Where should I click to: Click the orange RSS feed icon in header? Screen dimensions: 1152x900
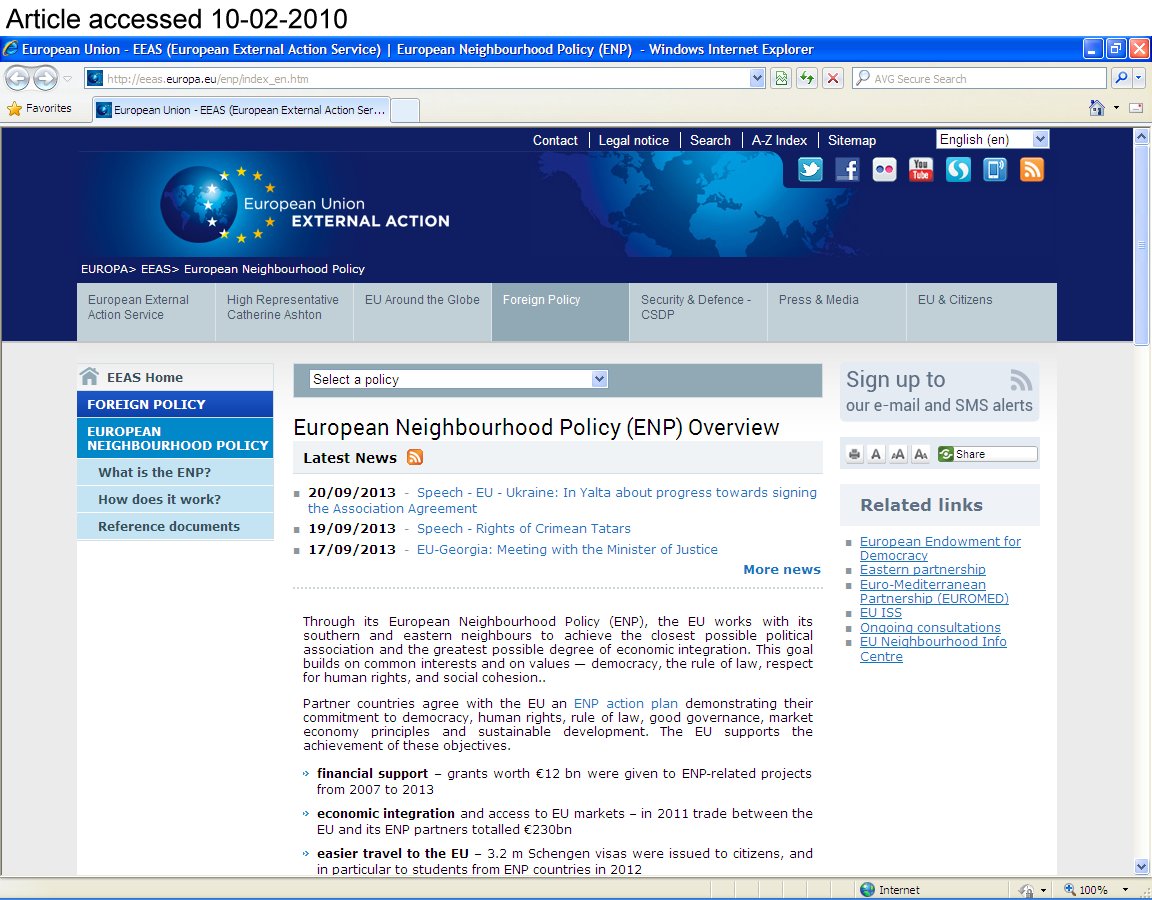pos(1031,170)
